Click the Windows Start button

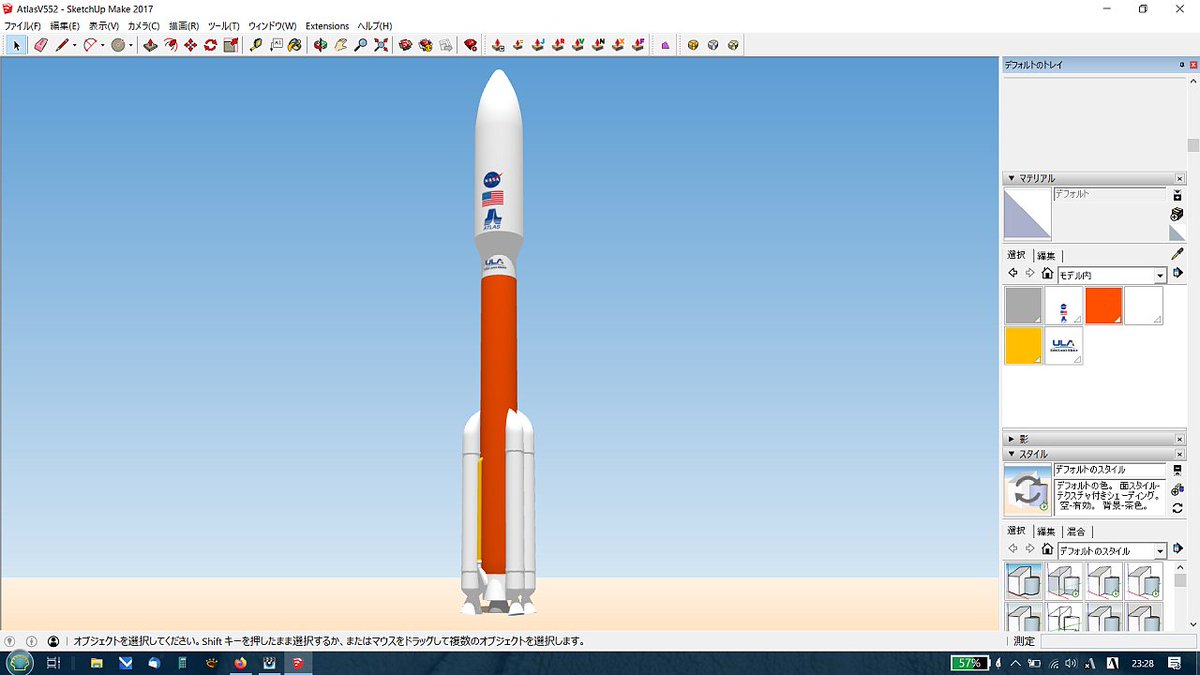[x=20, y=662]
